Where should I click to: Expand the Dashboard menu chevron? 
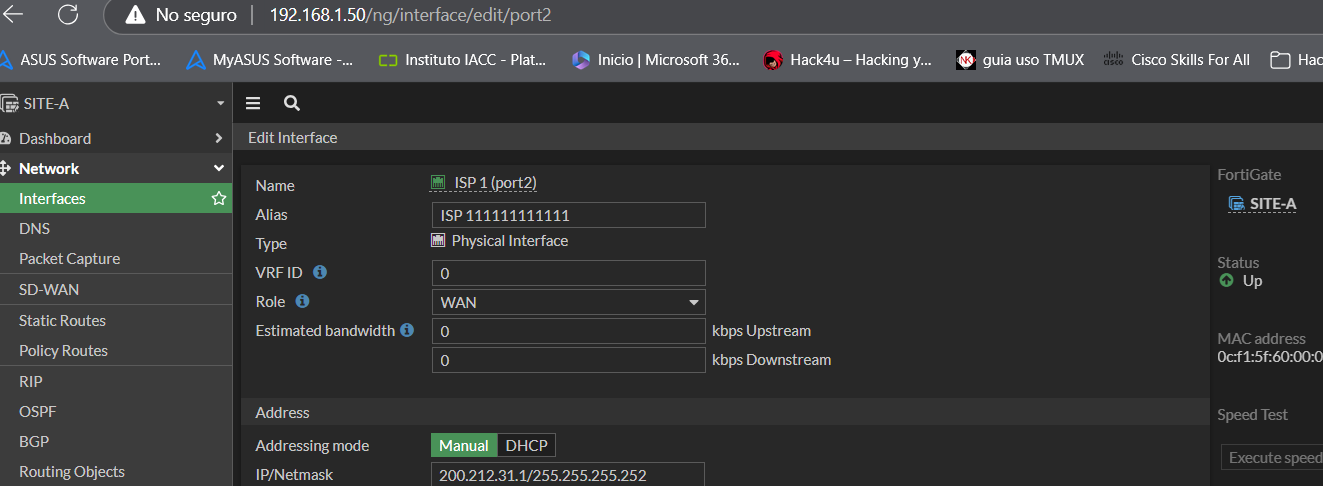pos(219,139)
